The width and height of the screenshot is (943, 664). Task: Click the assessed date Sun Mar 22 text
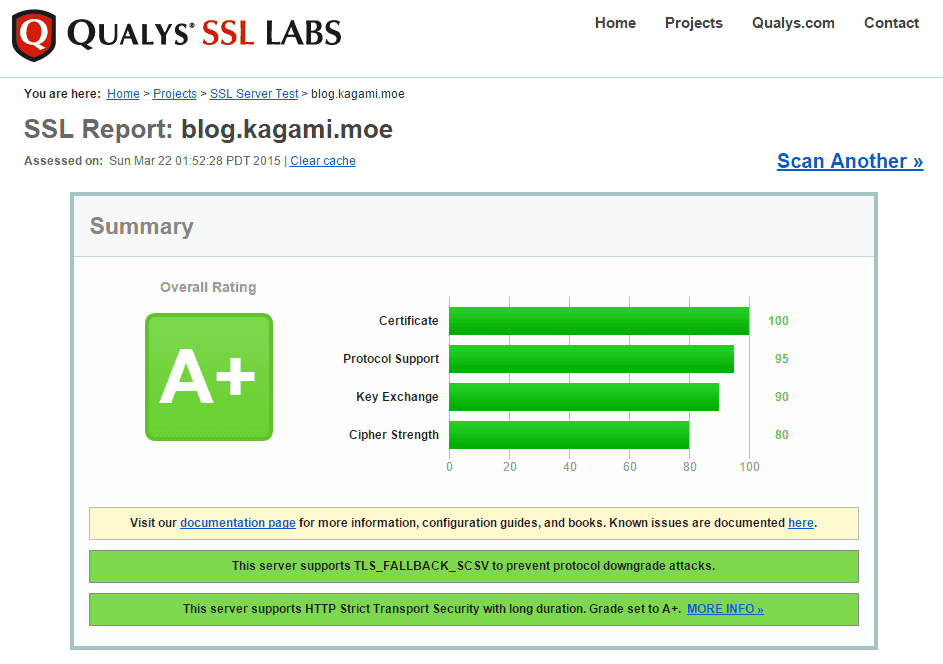pyautogui.click(x=195, y=161)
